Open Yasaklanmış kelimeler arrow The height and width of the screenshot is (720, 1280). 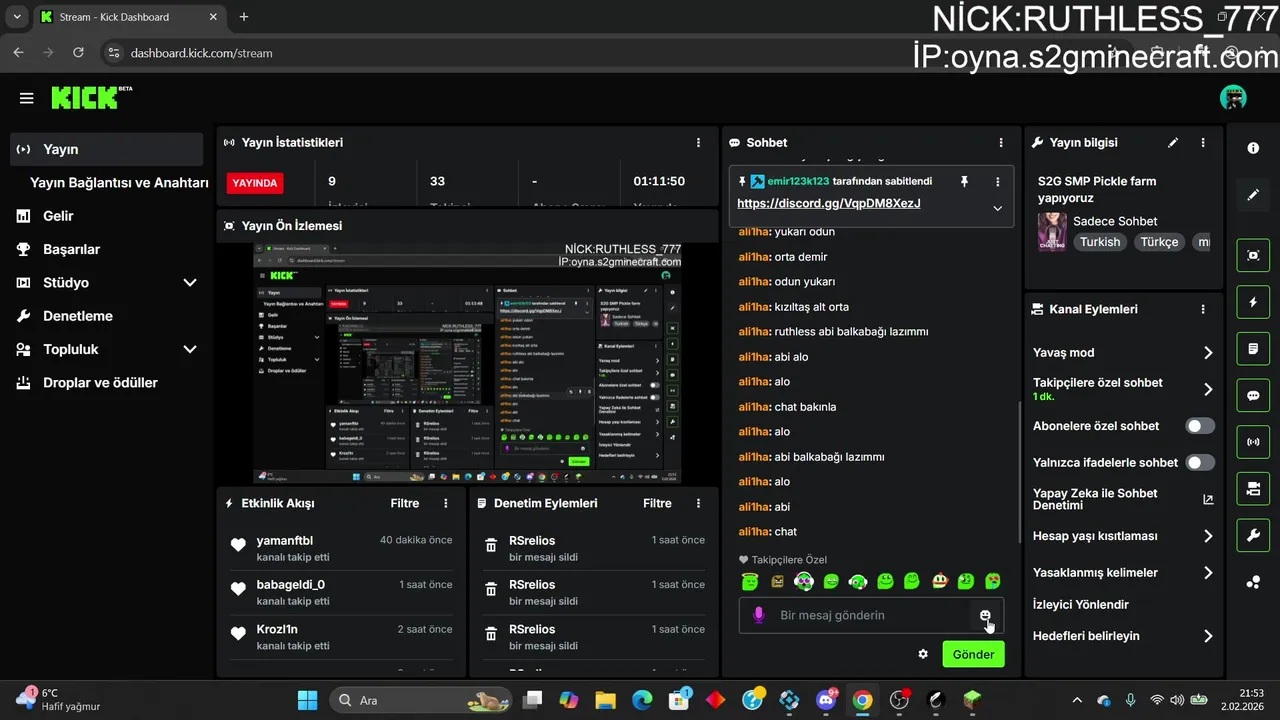point(1208,573)
